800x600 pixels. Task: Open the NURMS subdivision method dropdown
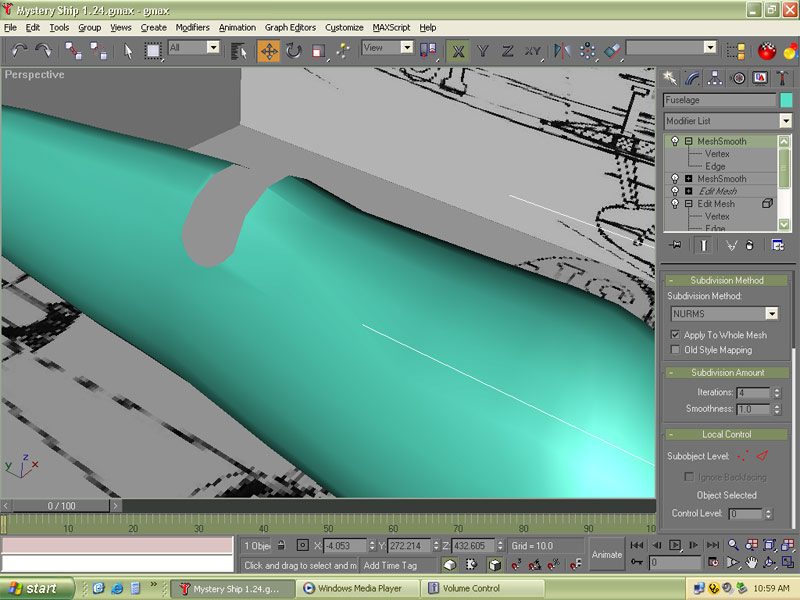point(771,314)
